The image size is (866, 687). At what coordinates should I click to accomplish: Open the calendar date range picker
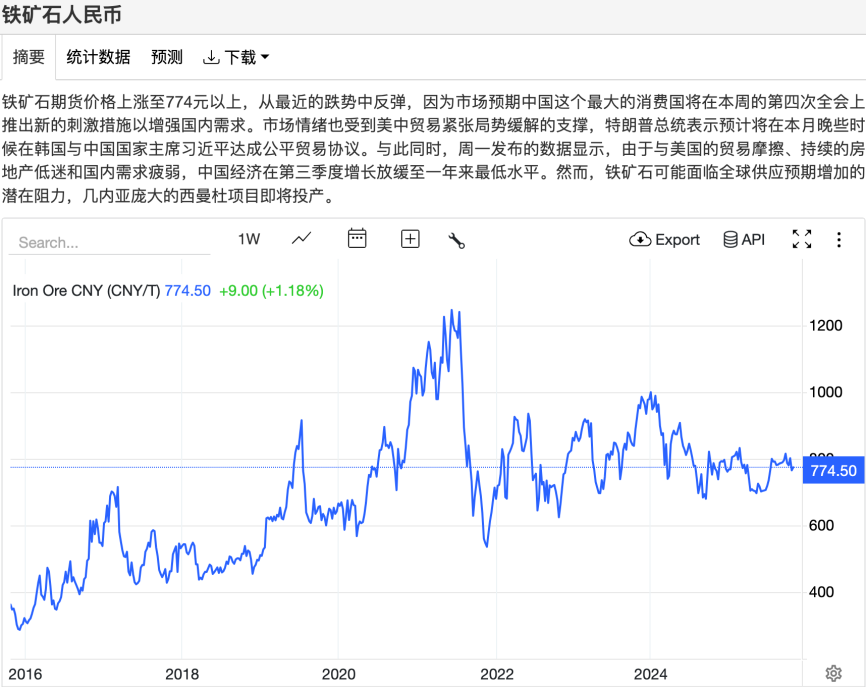tap(357, 239)
